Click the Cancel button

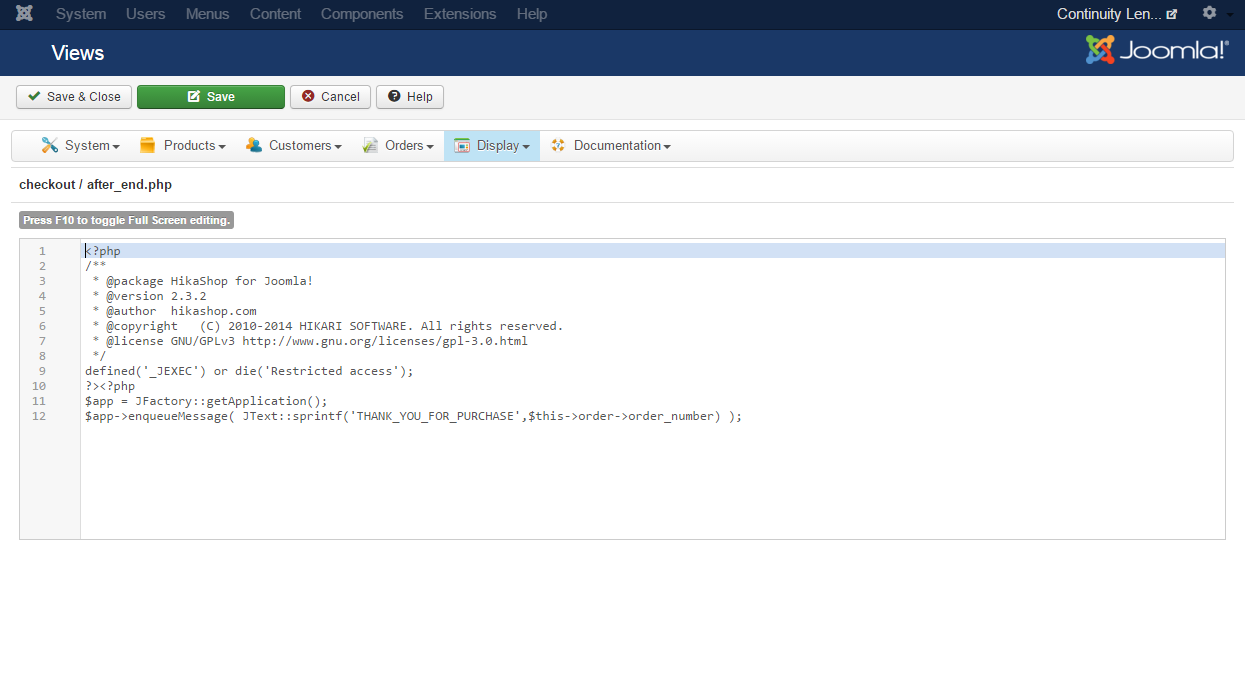(x=331, y=97)
